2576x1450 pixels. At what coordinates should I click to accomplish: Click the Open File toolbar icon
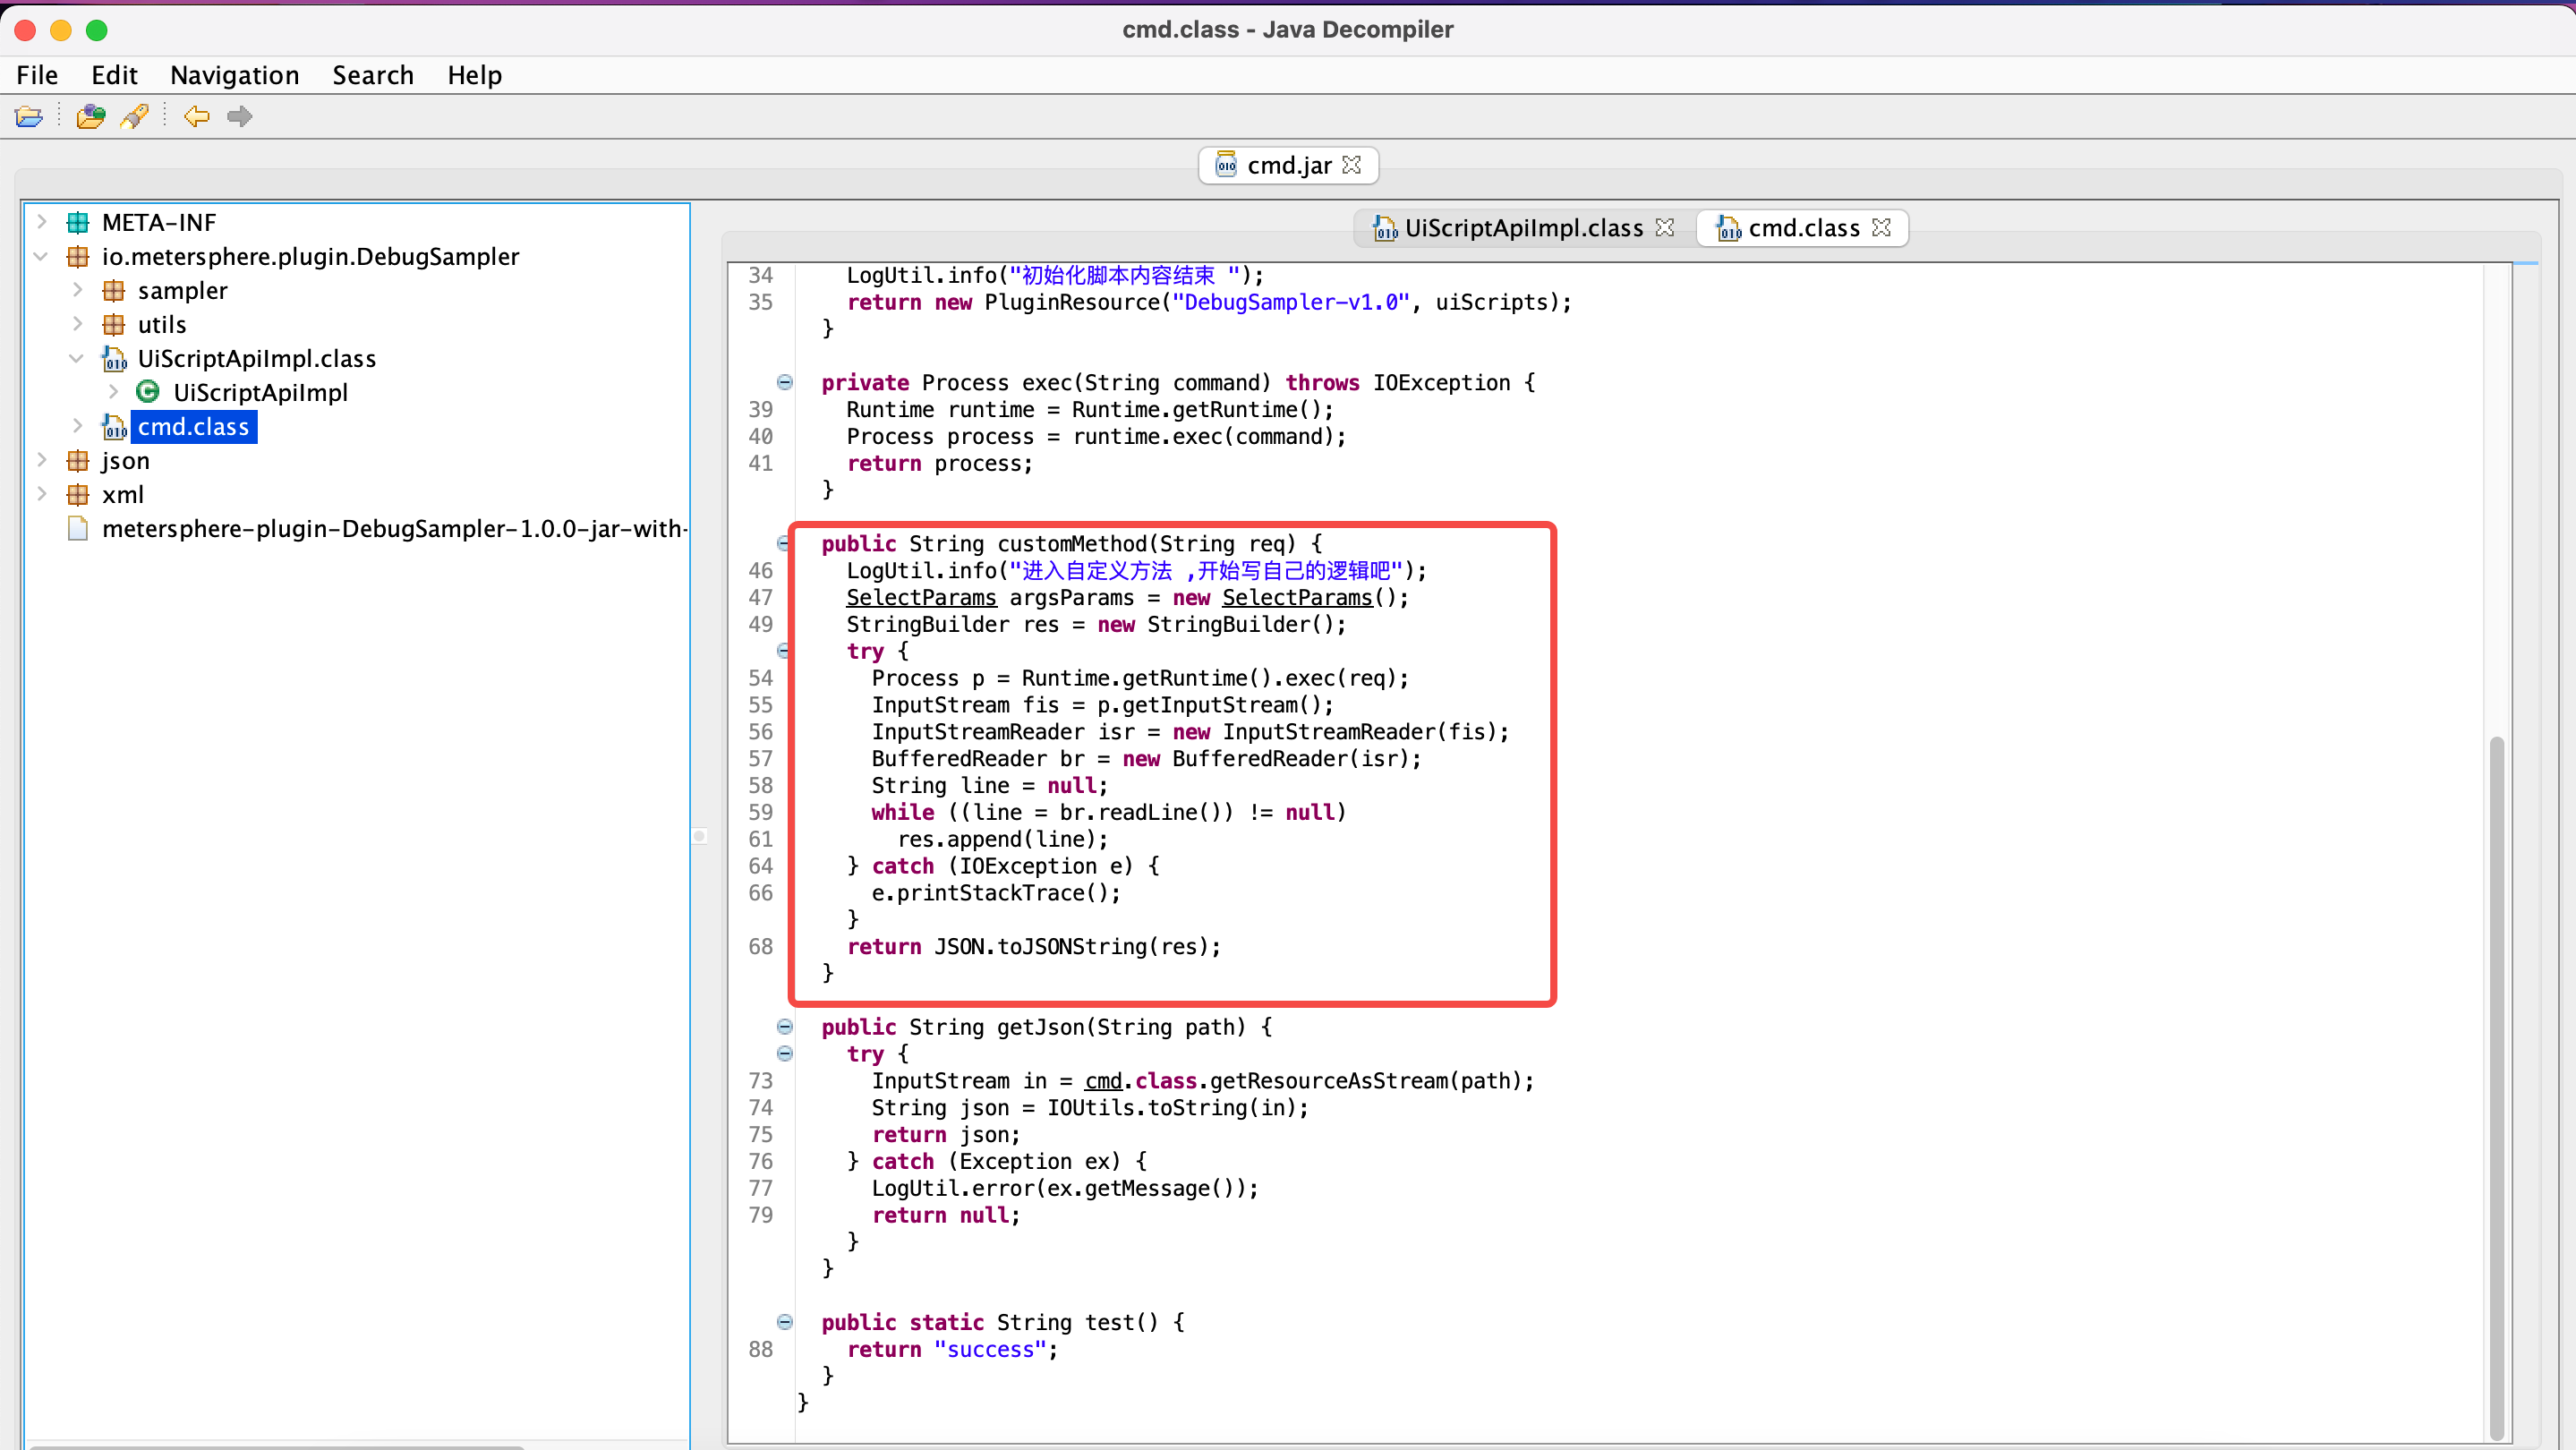(29, 116)
